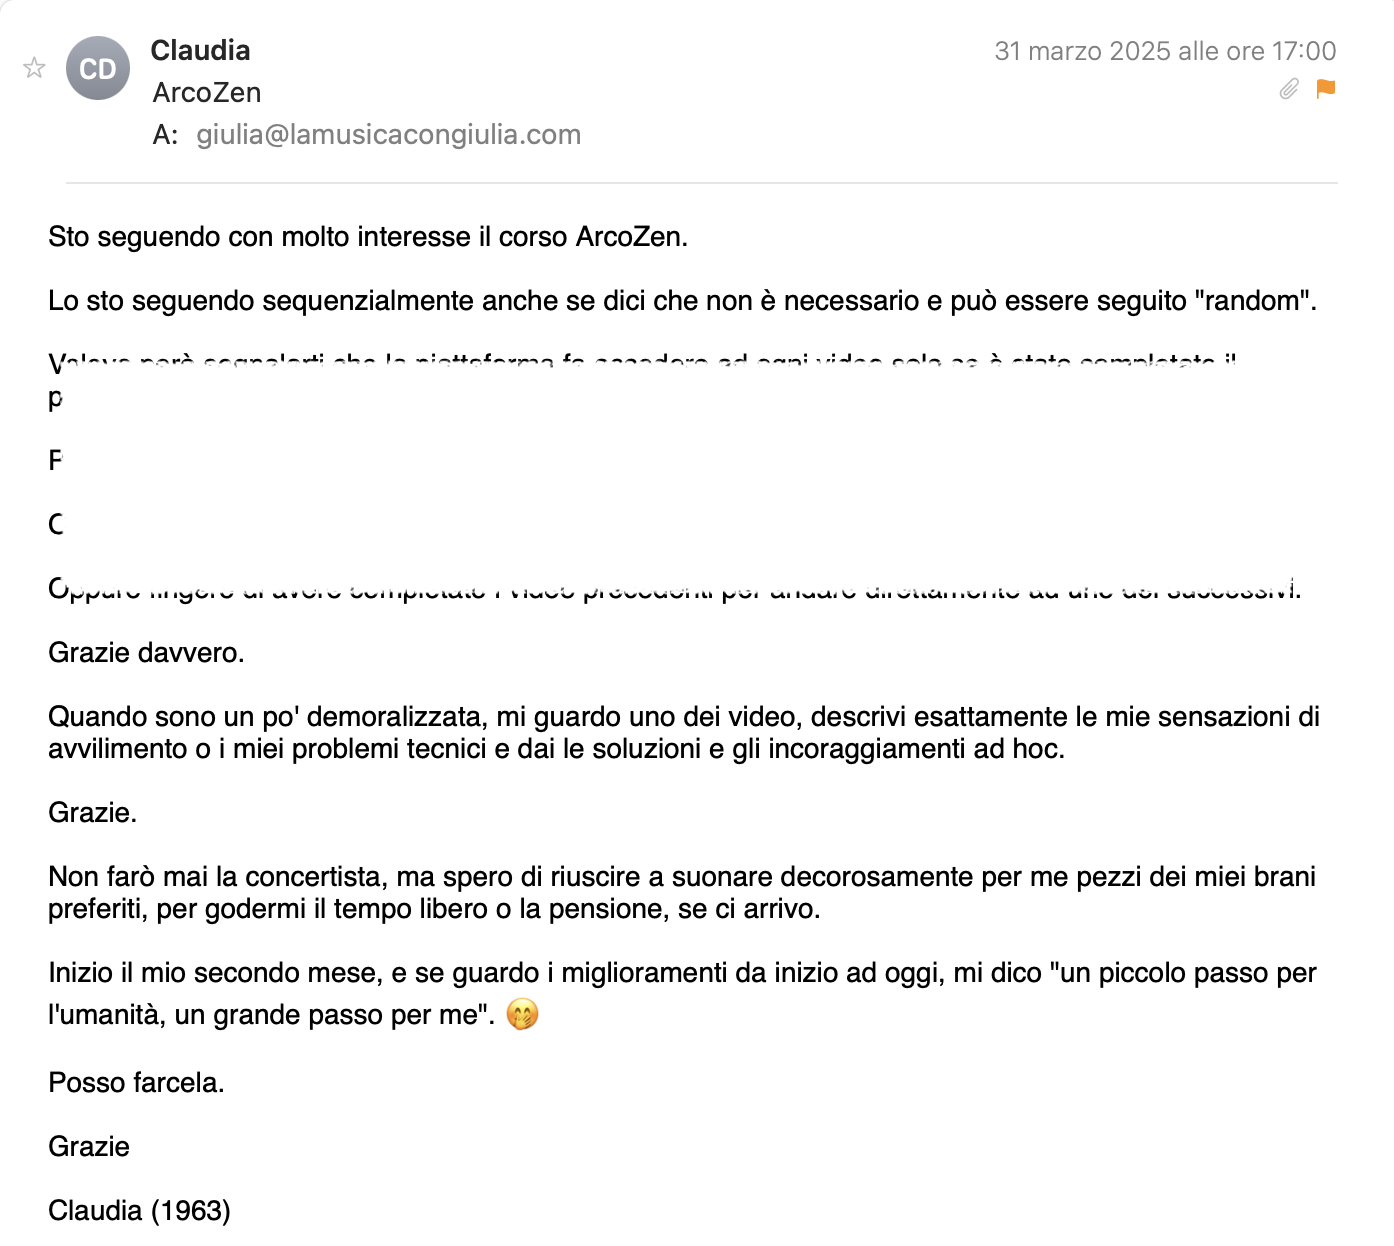This screenshot has width=1394, height=1246.
Task: Click the date 31 marzo 2025 timestamp
Action: pos(1164,51)
